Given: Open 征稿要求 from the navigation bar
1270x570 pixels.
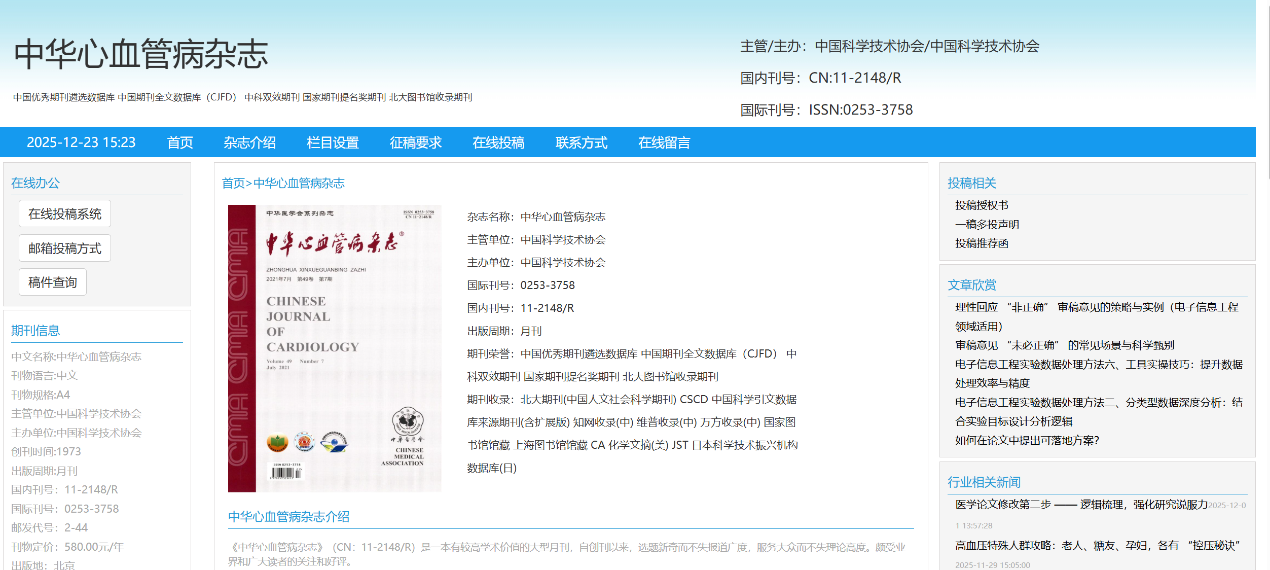Looking at the screenshot, I should coord(415,142).
